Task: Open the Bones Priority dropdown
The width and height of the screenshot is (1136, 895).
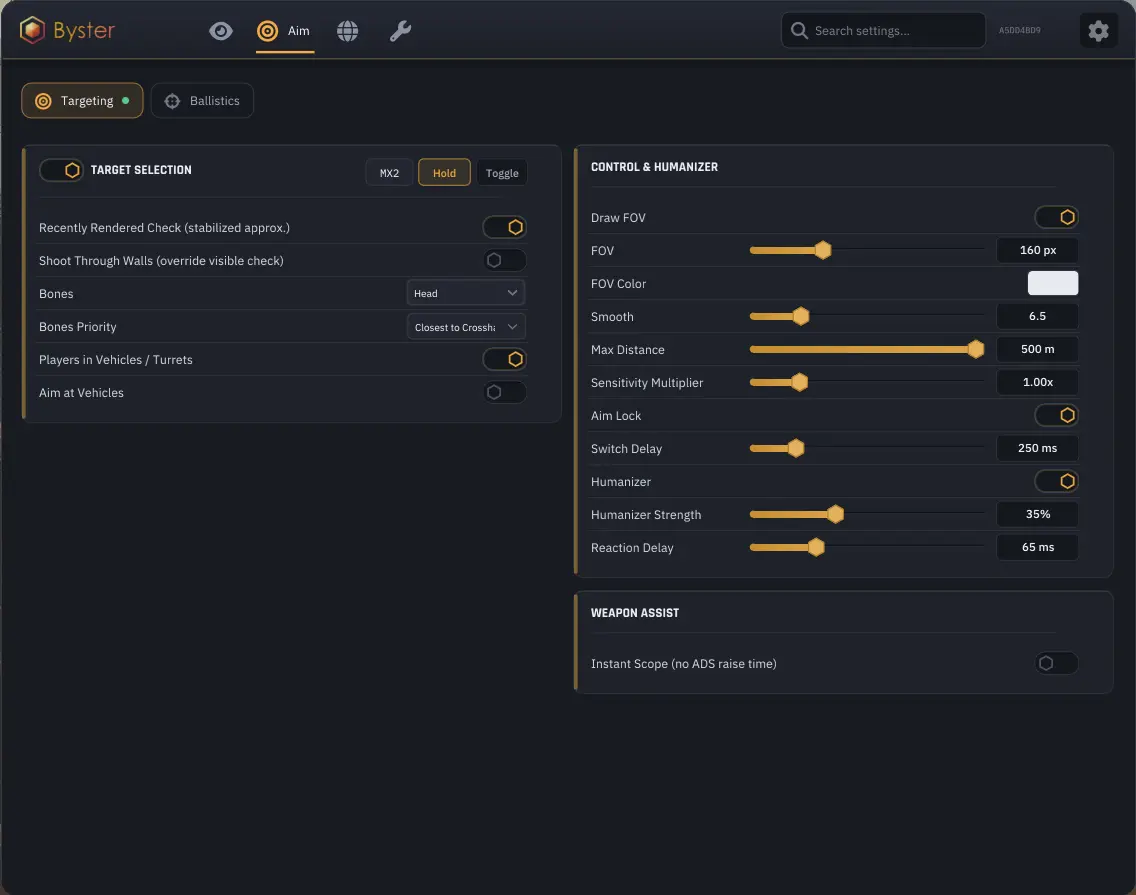Action: (466, 327)
